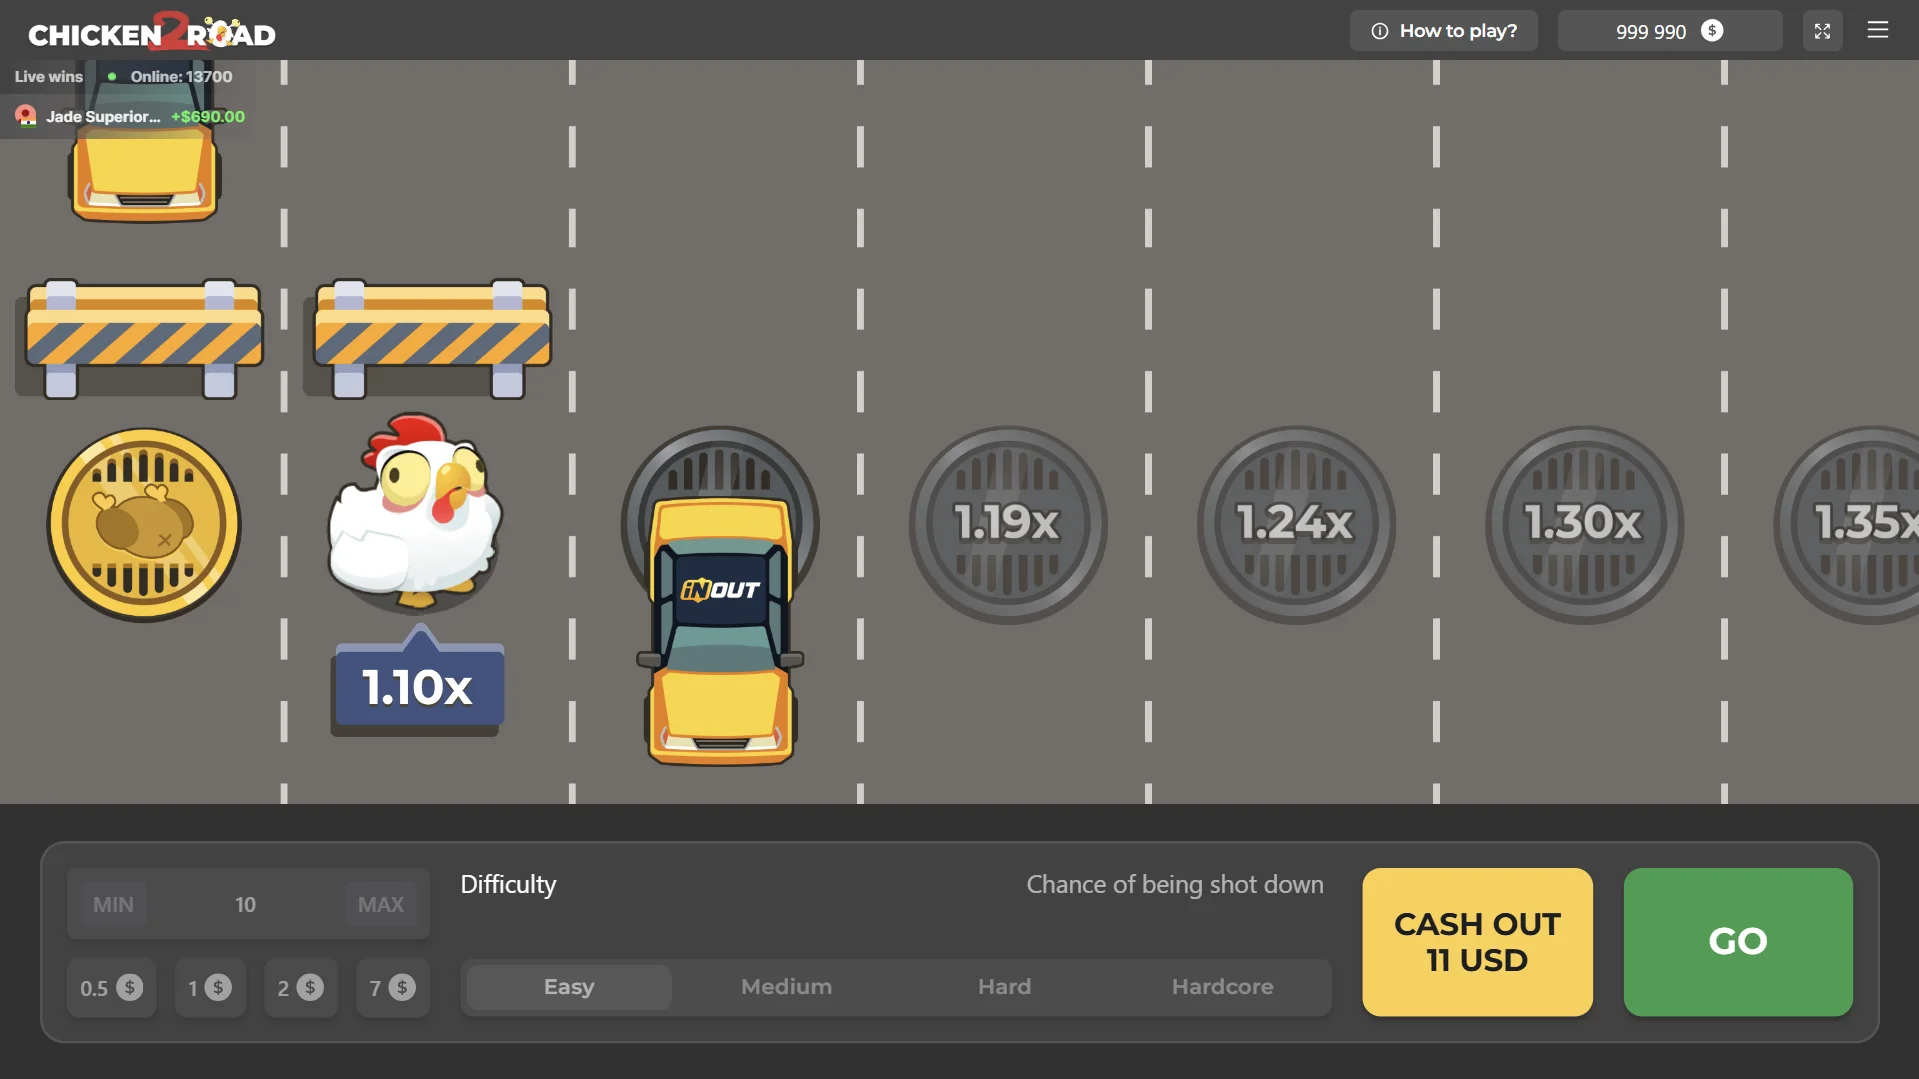The width and height of the screenshot is (1919, 1079).
Task: Click the Live wins label
Action: click(49, 77)
